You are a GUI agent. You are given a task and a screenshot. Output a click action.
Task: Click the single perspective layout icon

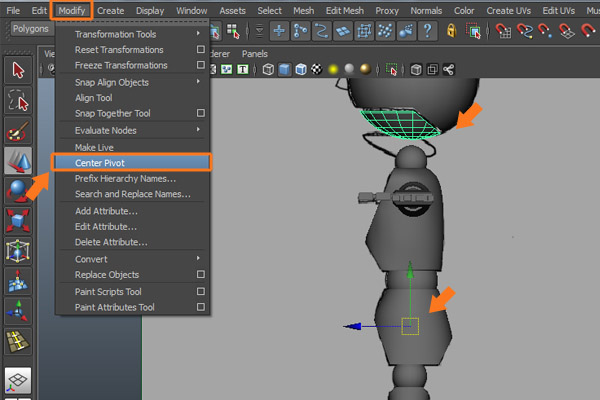click(x=18, y=381)
